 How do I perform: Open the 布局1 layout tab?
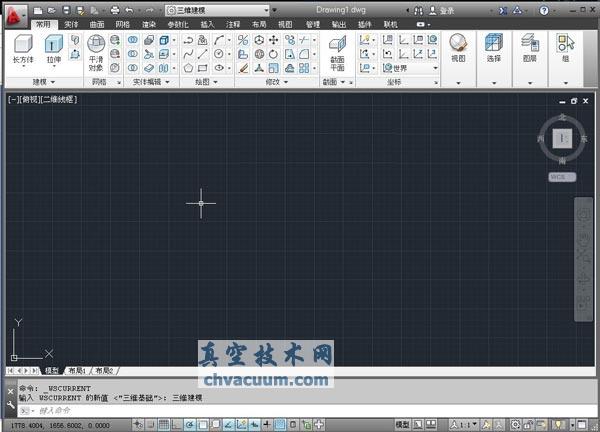tap(77, 370)
